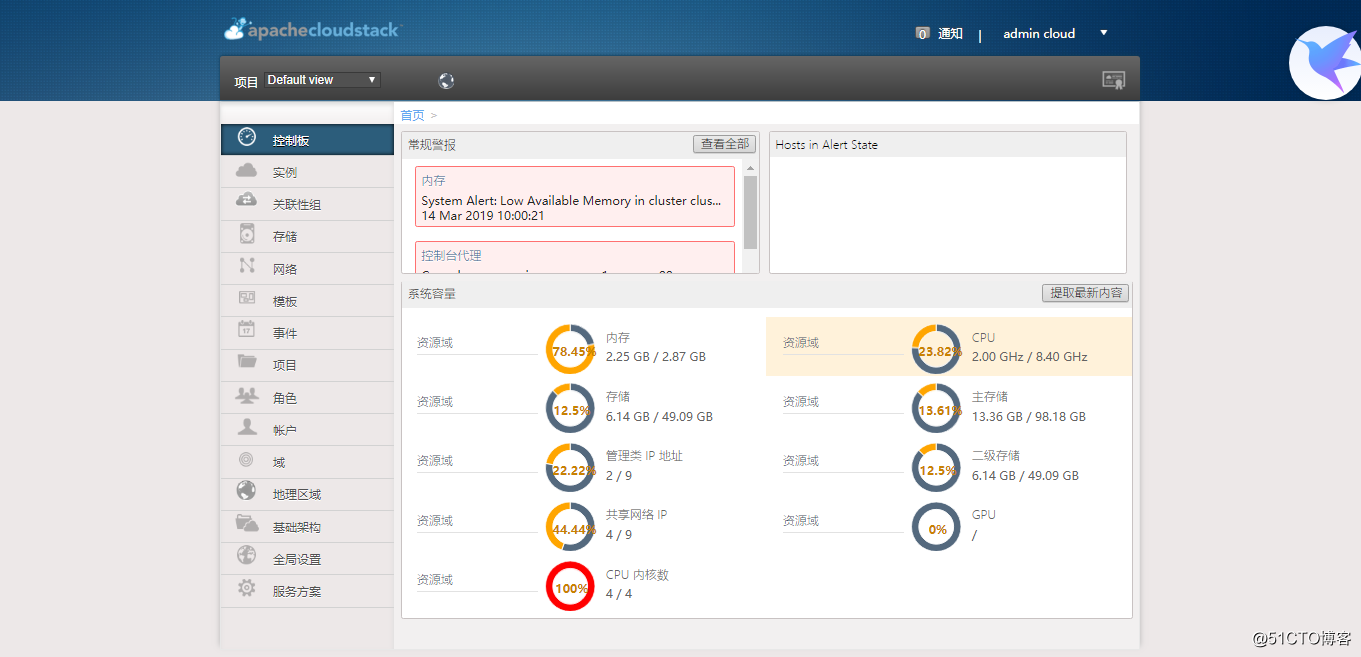Click the 系统容量 panel heading
The image size is (1361, 657).
[x=432, y=294]
